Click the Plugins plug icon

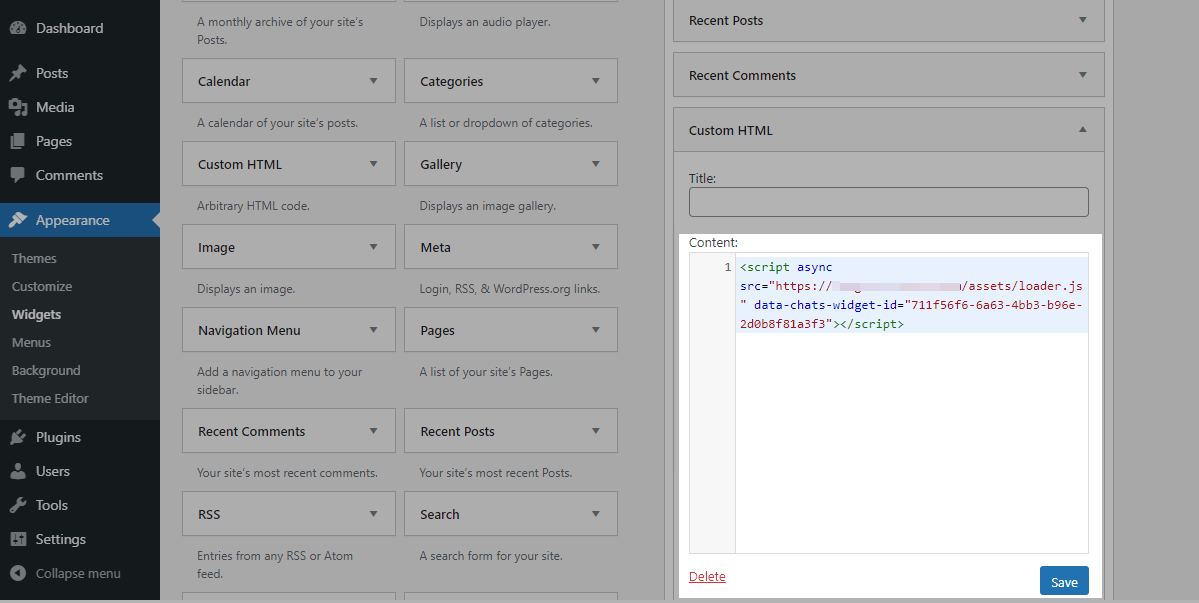click(18, 437)
